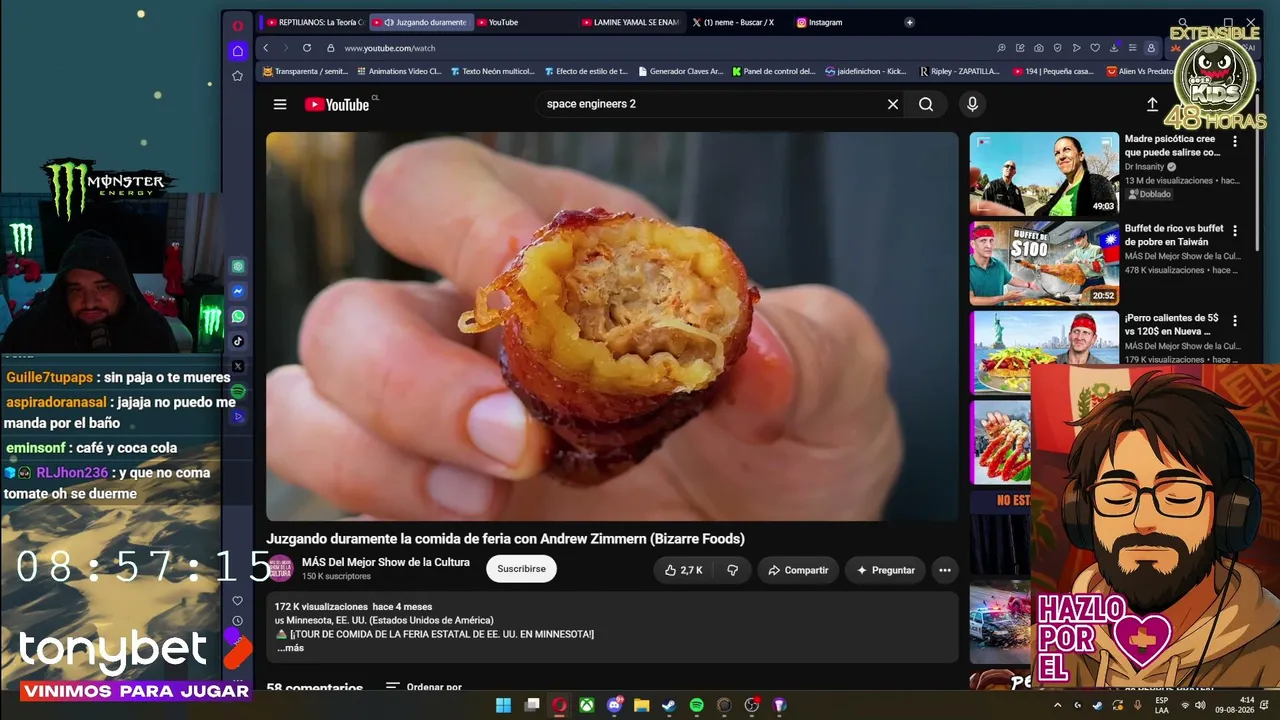The height and width of the screenshot is (720, 1280).
Task: Open Spotify from the taskbar
Action: click(x=697, y=705)
